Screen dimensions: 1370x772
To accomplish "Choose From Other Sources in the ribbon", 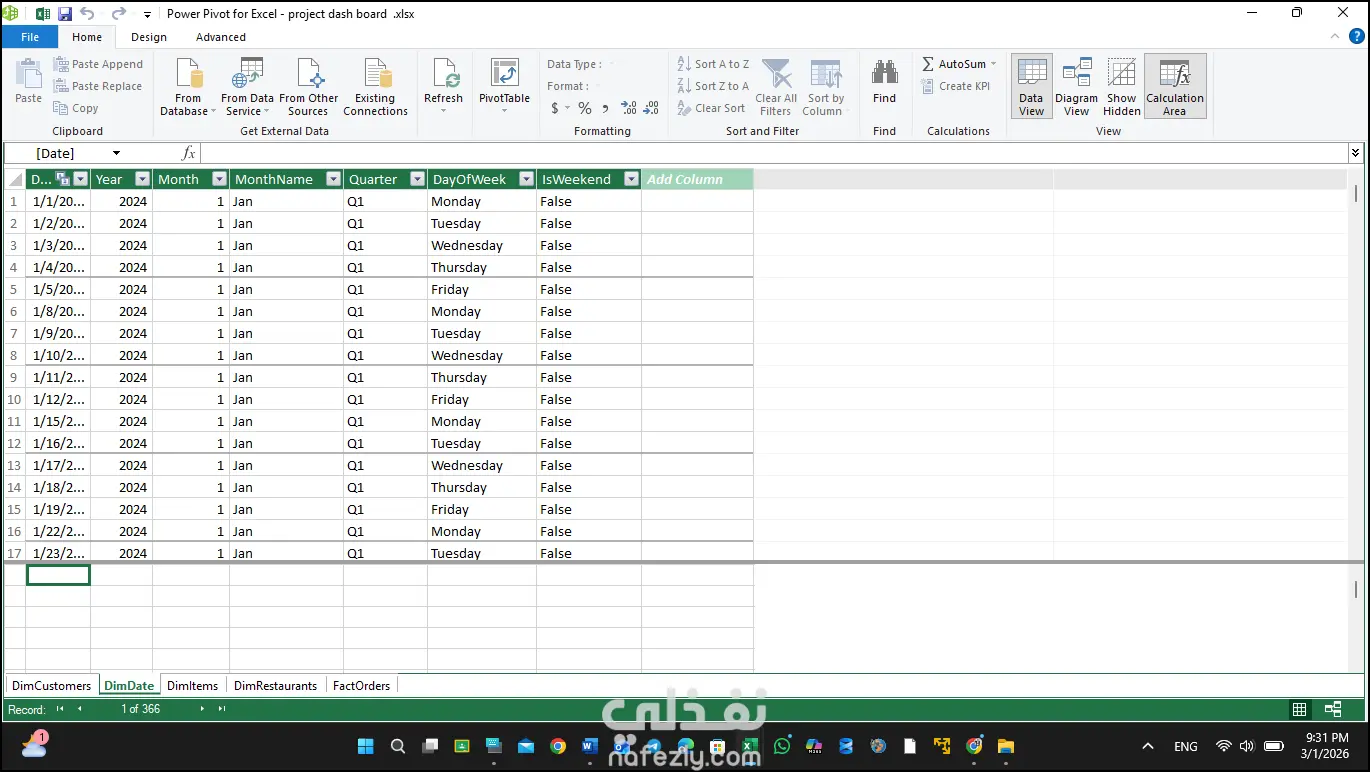I will point(308,87).
